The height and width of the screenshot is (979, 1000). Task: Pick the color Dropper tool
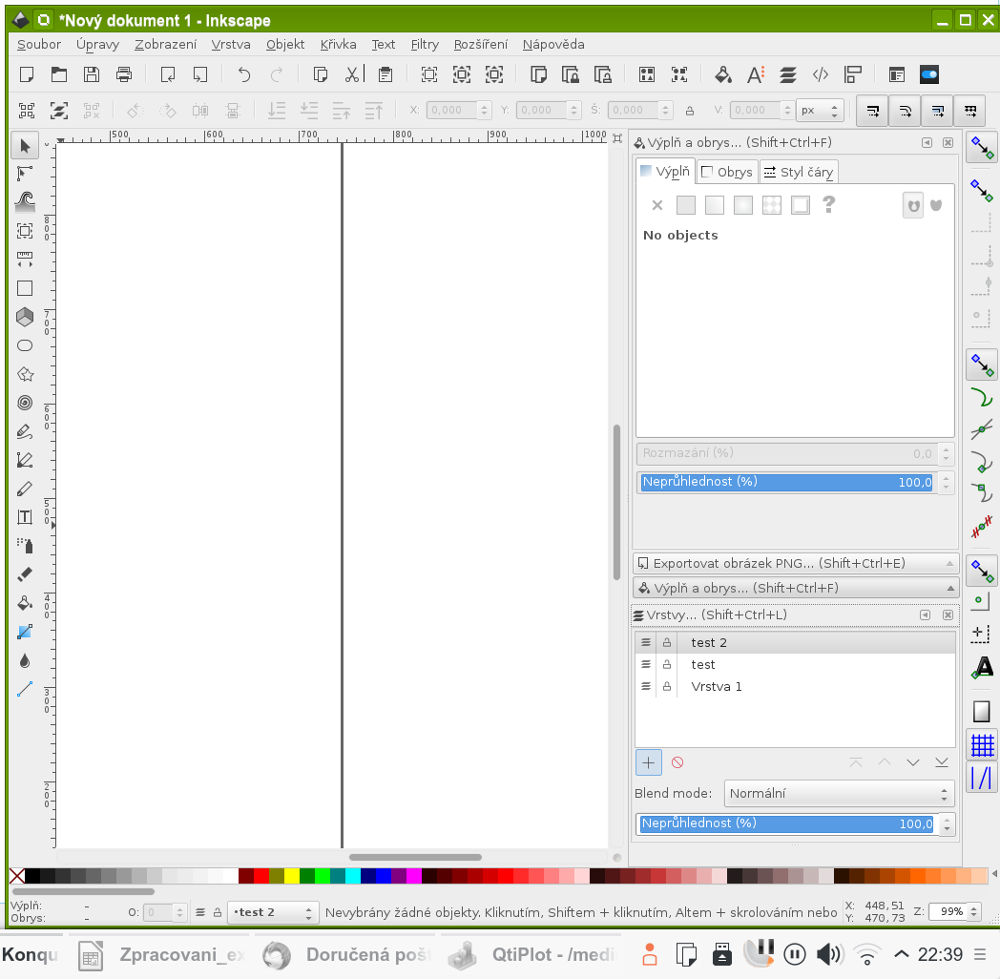coord(24,660)
